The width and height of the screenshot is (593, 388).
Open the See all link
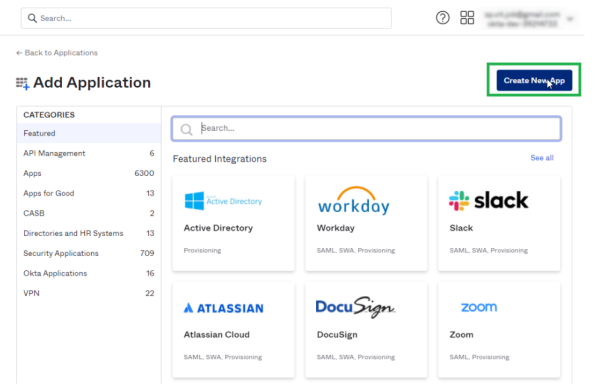coord(542,158)
